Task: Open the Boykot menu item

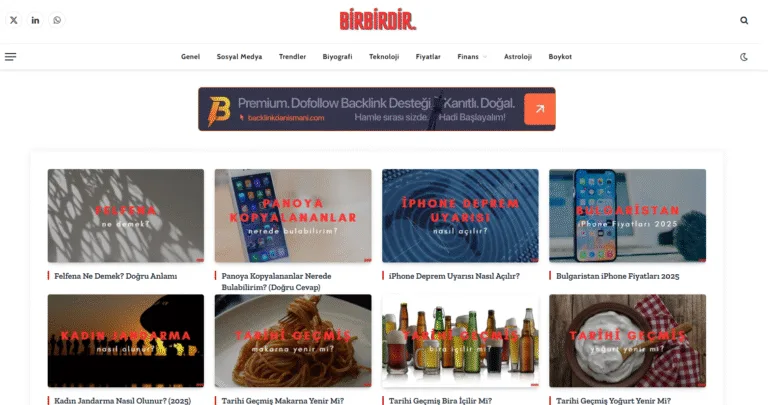Action: 560,57
